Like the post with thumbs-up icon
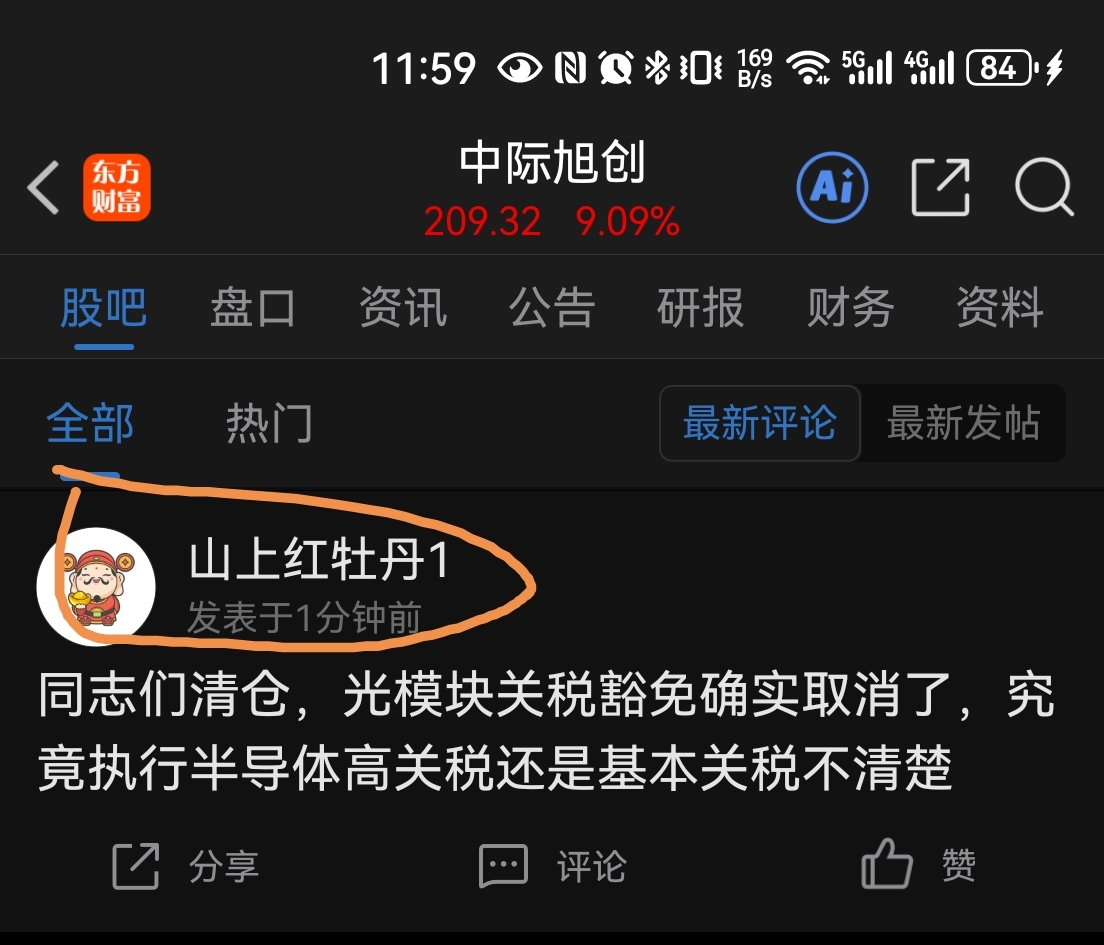 tap(887, 864)
